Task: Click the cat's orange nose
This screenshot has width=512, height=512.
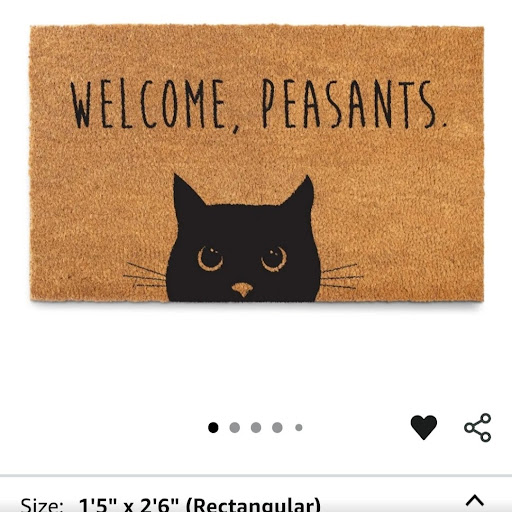Action: click(242, 289)
